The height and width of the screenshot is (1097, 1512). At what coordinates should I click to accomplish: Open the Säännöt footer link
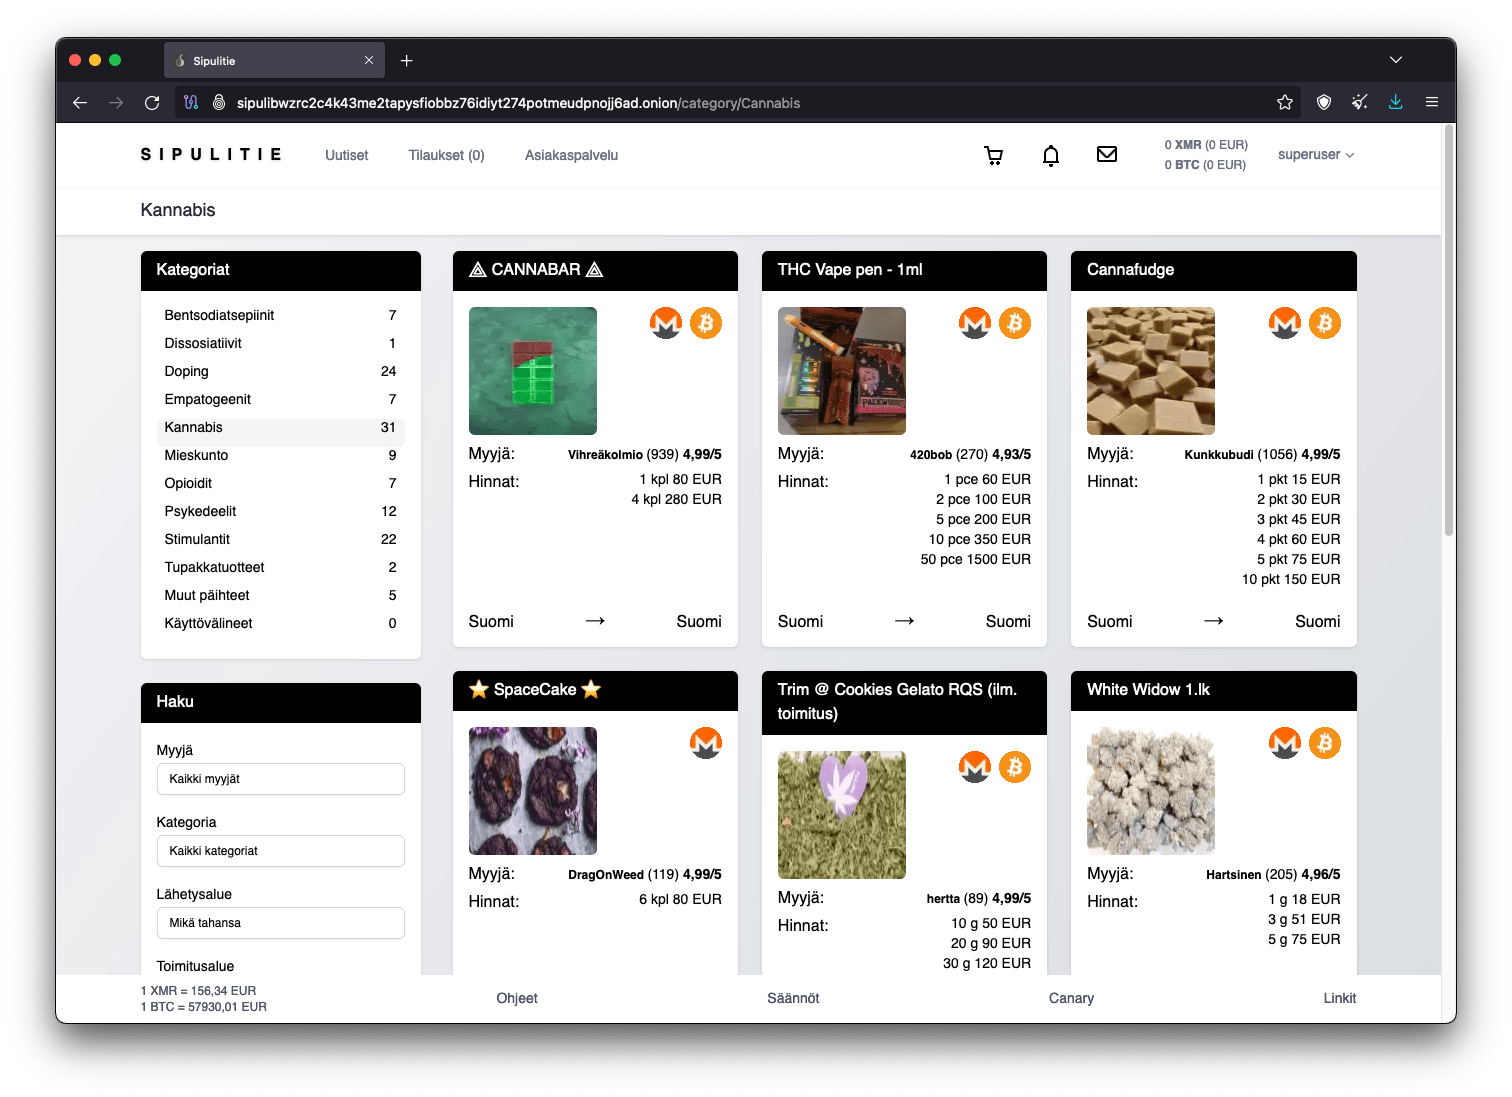coord(793,998)
